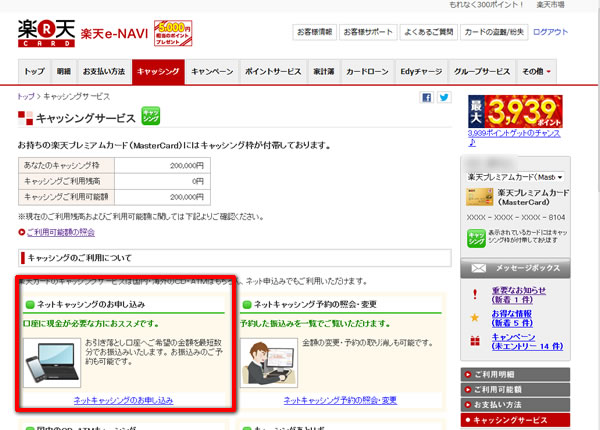Open the グループサービス tab

pyautogui.click(x=482, y=72)
